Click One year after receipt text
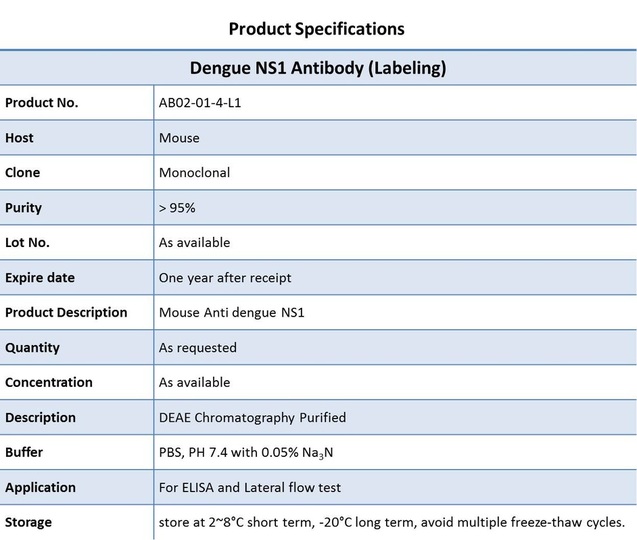This screenshot has width=637, height=540. (x=225, y=278)
